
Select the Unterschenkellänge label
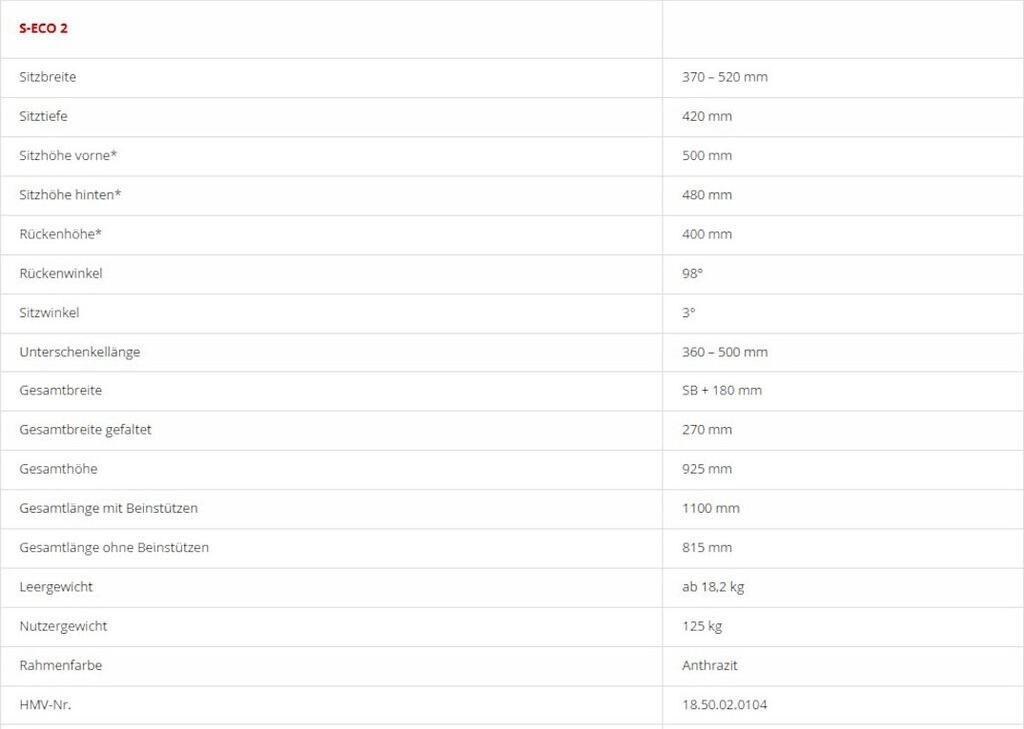point(80,352)
